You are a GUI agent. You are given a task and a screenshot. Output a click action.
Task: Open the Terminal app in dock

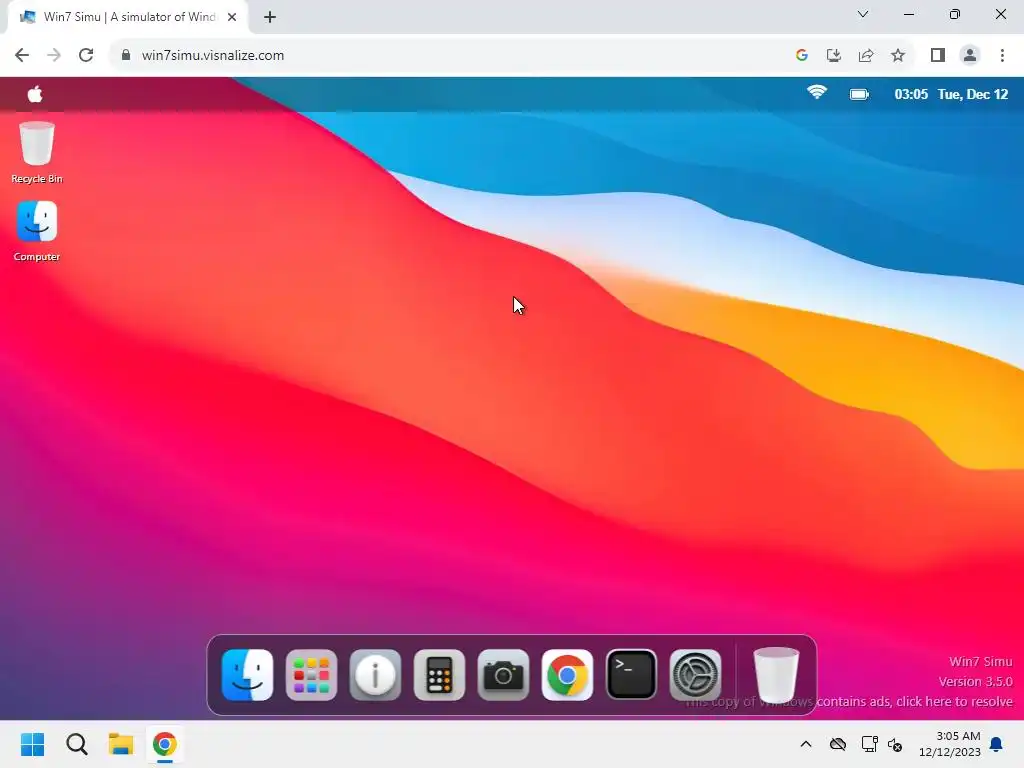tap(631, 675)
